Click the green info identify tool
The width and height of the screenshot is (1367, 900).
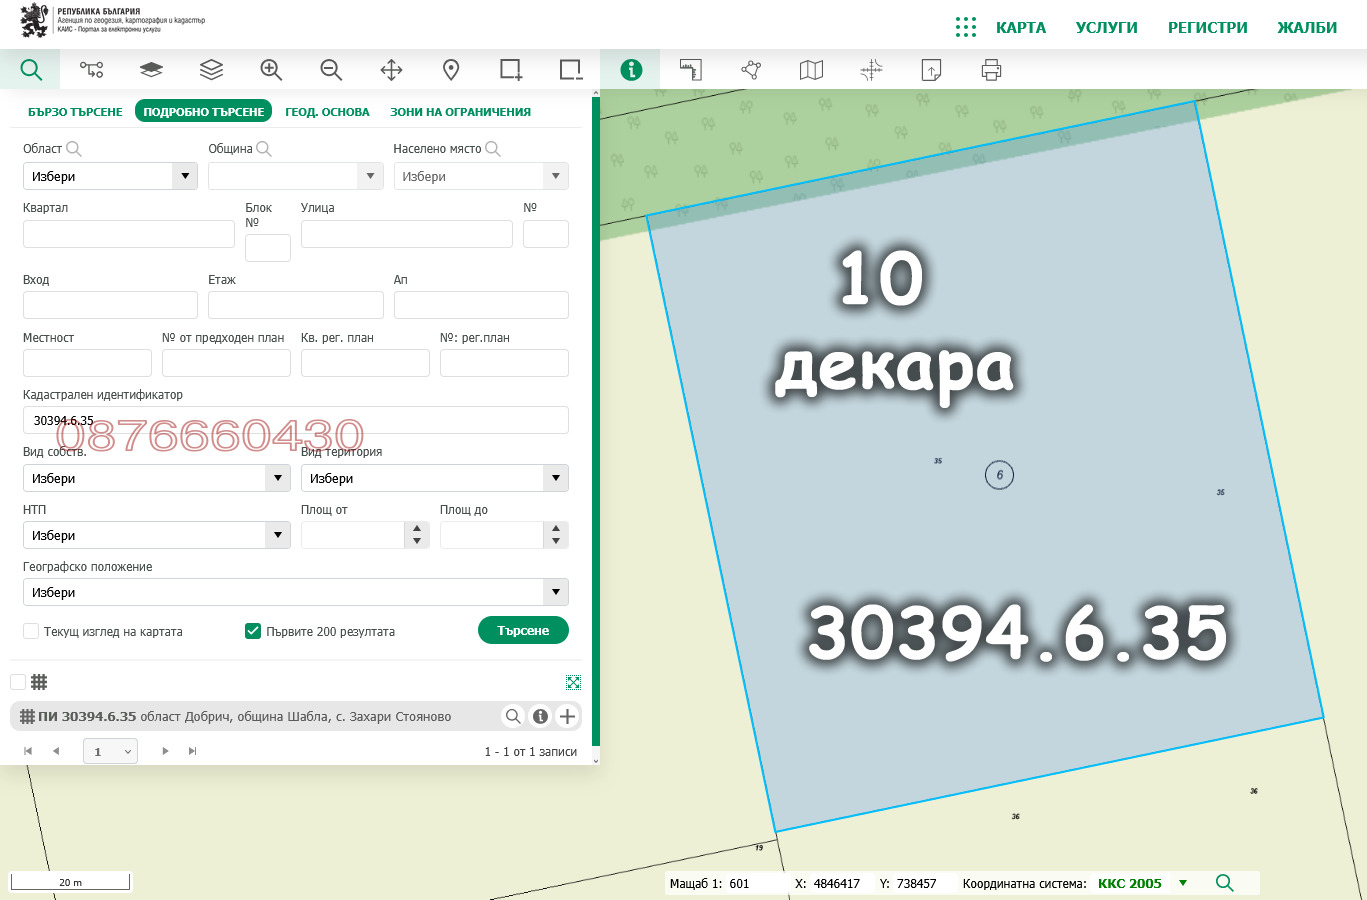[x=631, y=70]
